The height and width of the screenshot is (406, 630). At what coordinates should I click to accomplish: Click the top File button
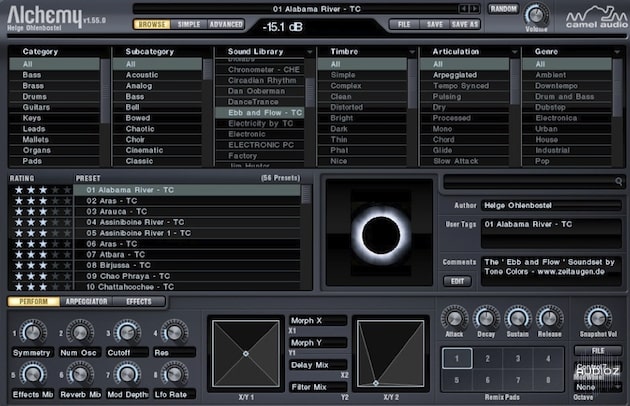(404, 24)
